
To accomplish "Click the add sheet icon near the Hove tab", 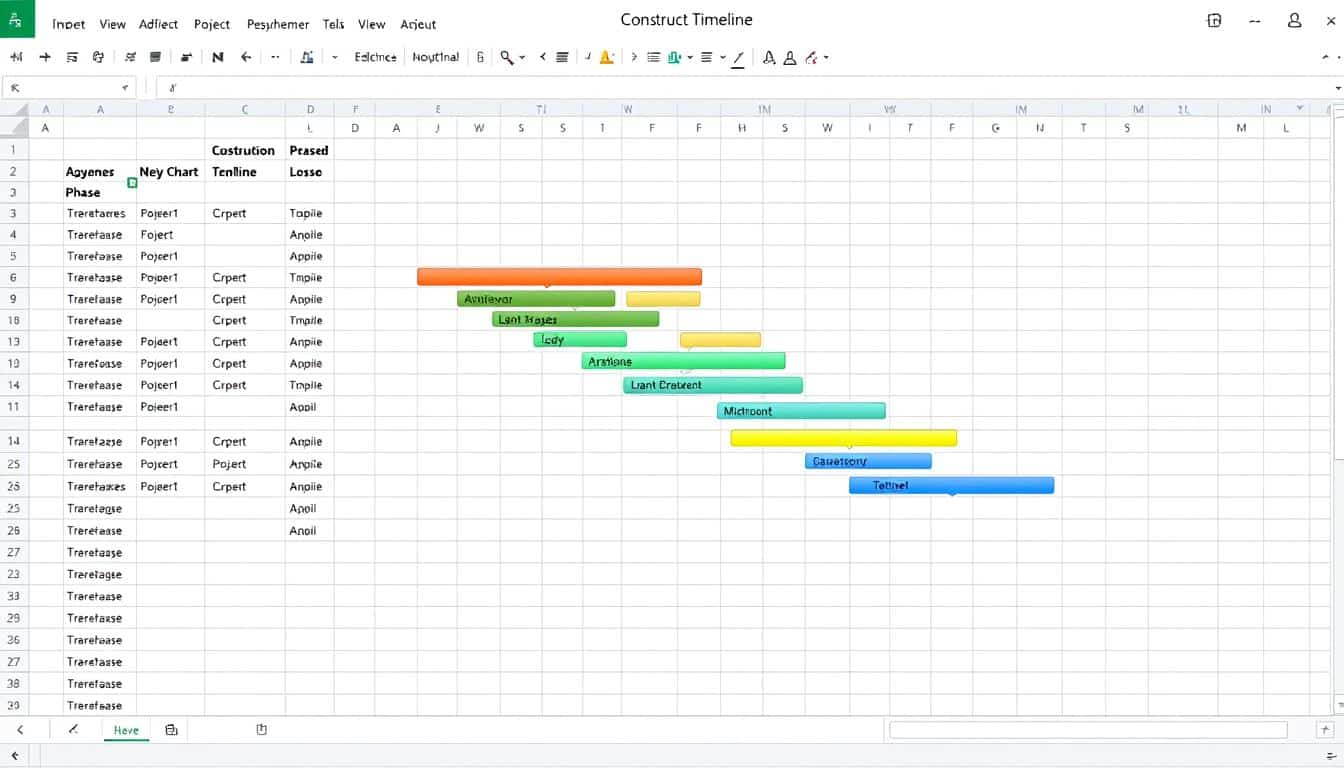I will (171, 730).
